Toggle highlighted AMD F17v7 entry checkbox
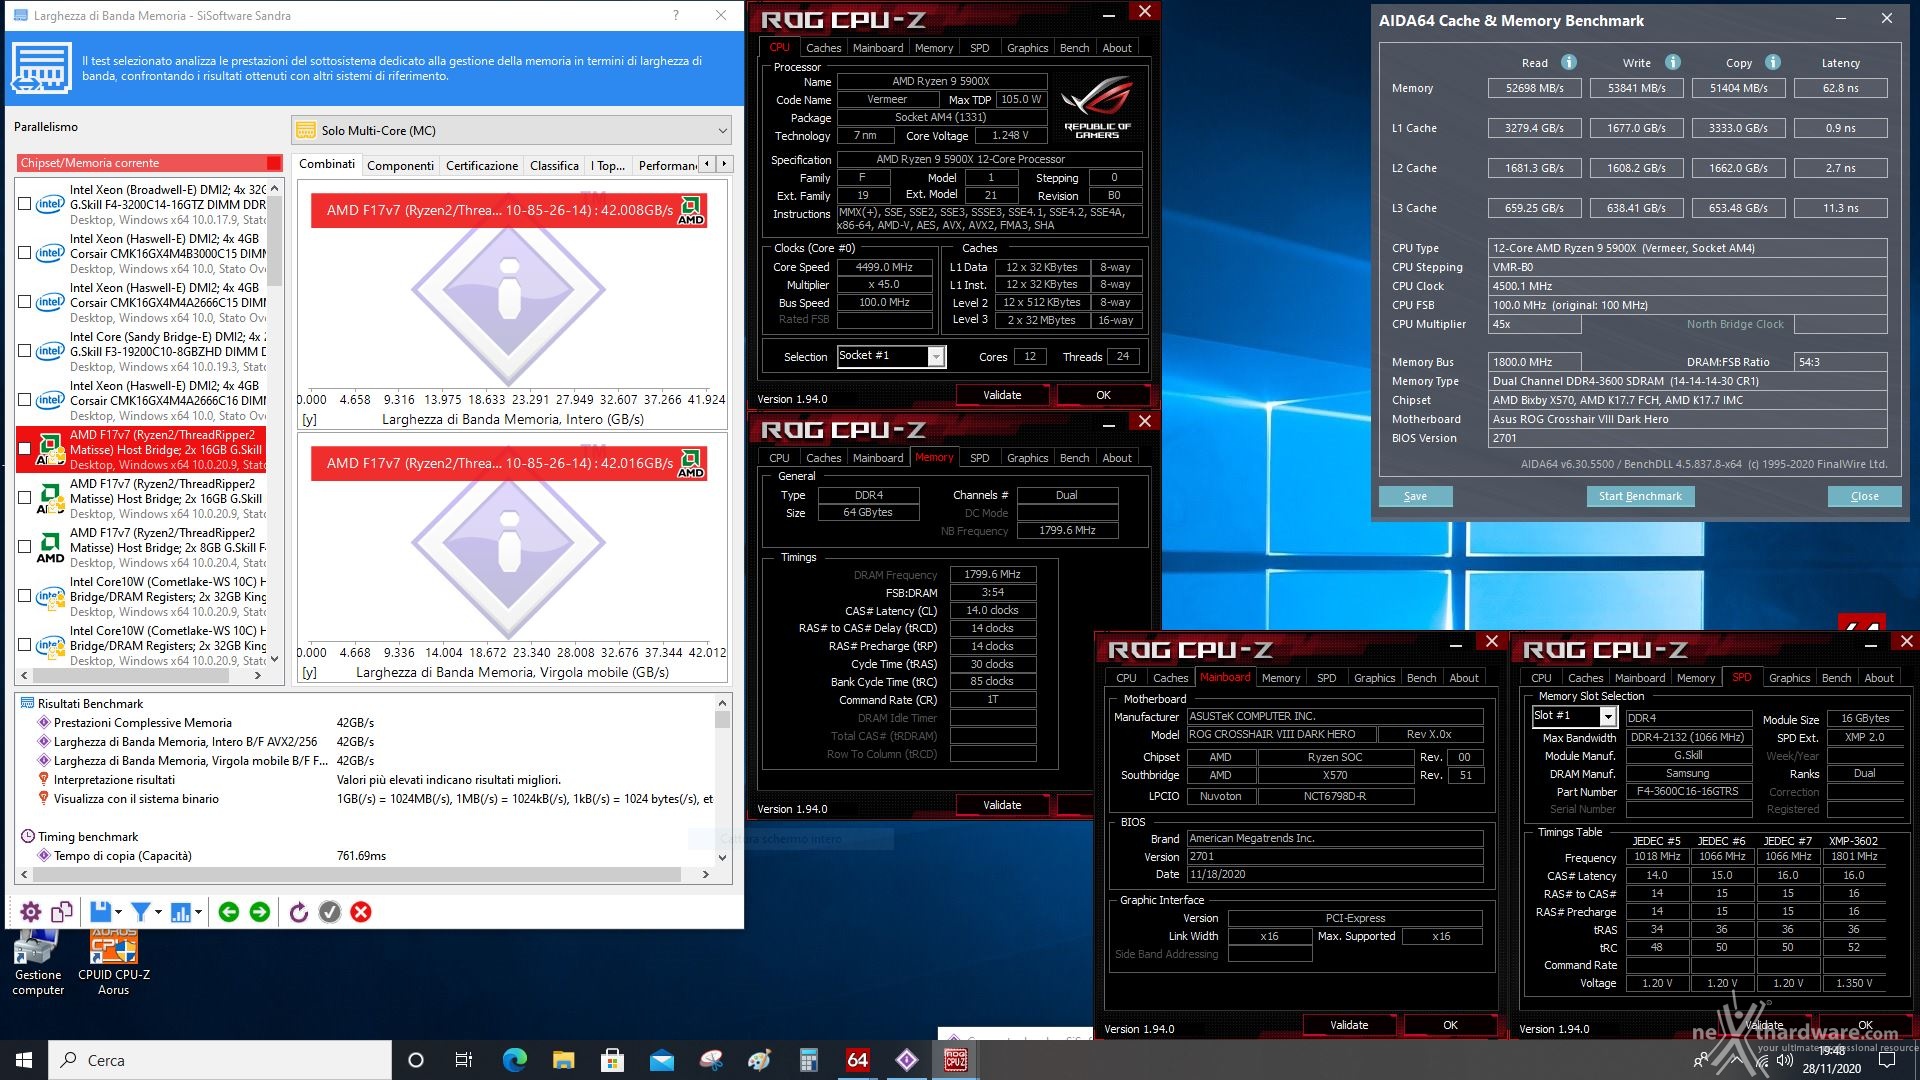 click(25, 449)
